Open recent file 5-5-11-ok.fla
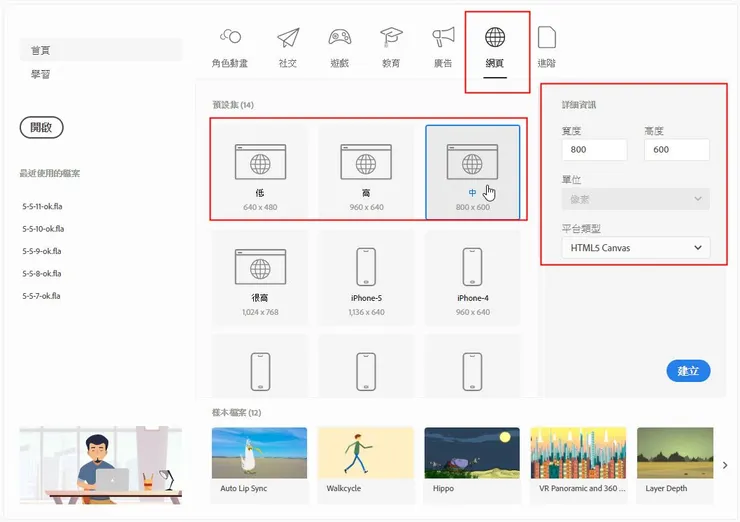Viewport: 740px width, 522px height. point(42,206)
